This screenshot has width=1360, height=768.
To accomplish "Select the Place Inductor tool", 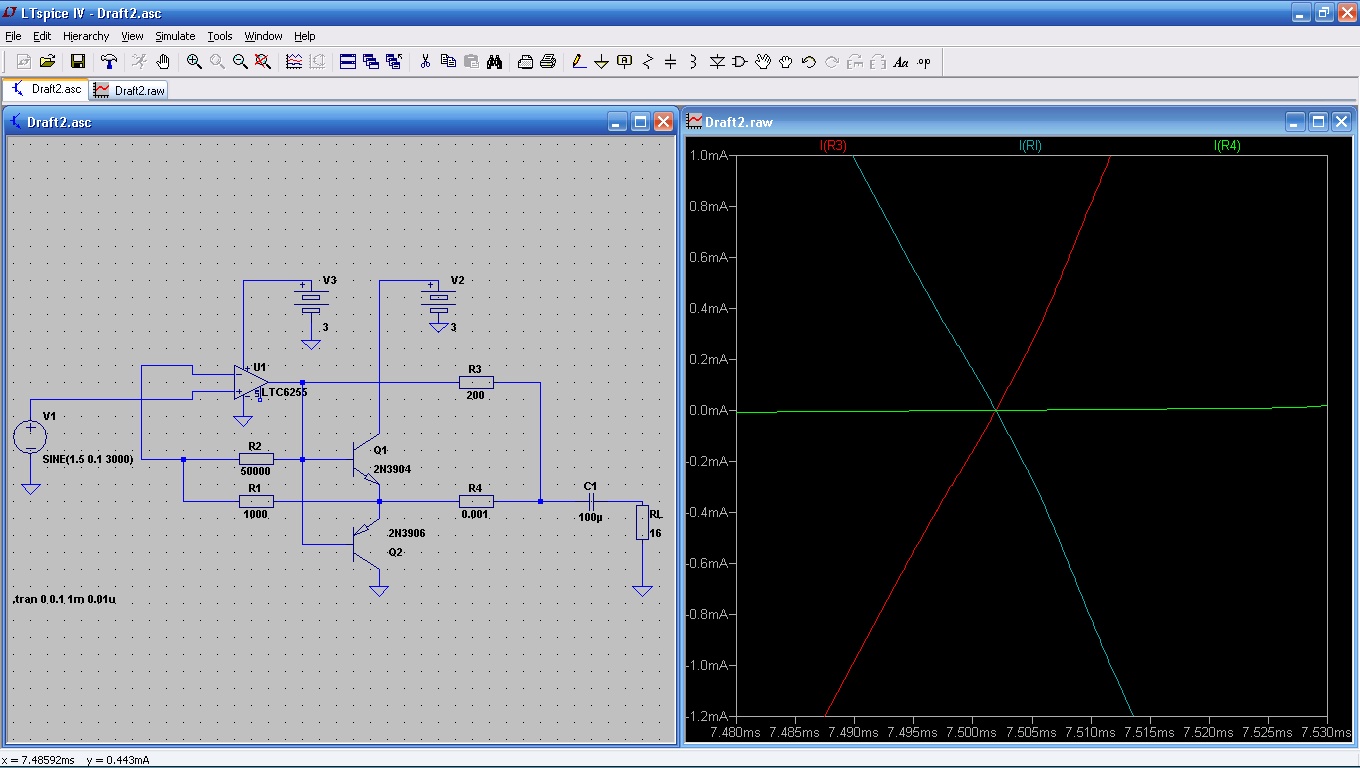I will tap(693, 62).
